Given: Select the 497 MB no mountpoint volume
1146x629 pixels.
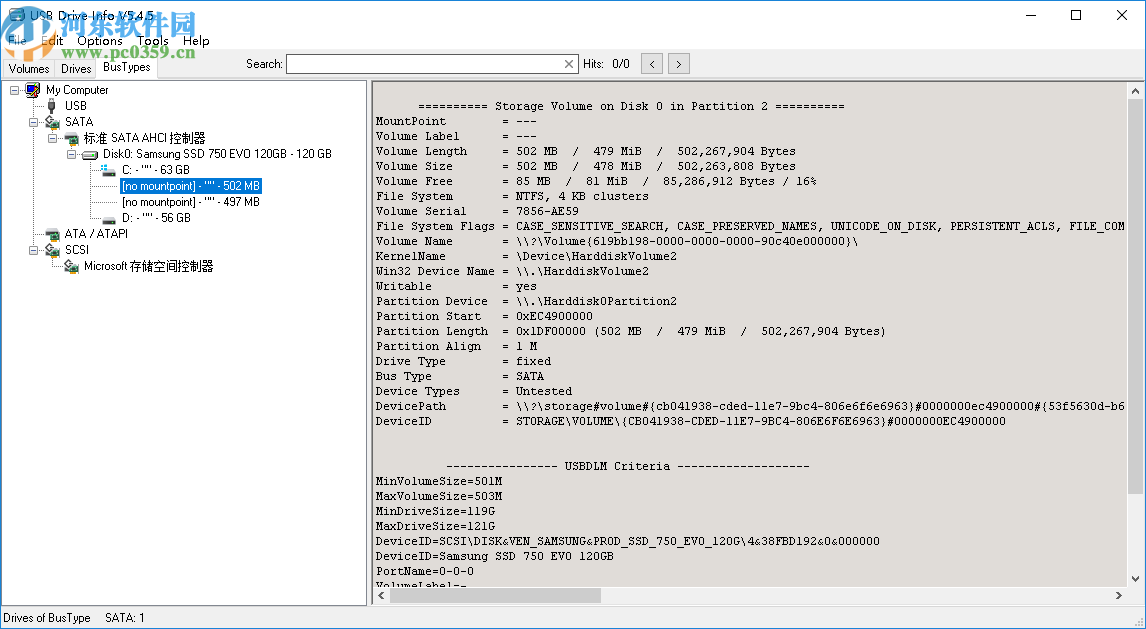Looking at the screenshot, I should tap(191, 202).
